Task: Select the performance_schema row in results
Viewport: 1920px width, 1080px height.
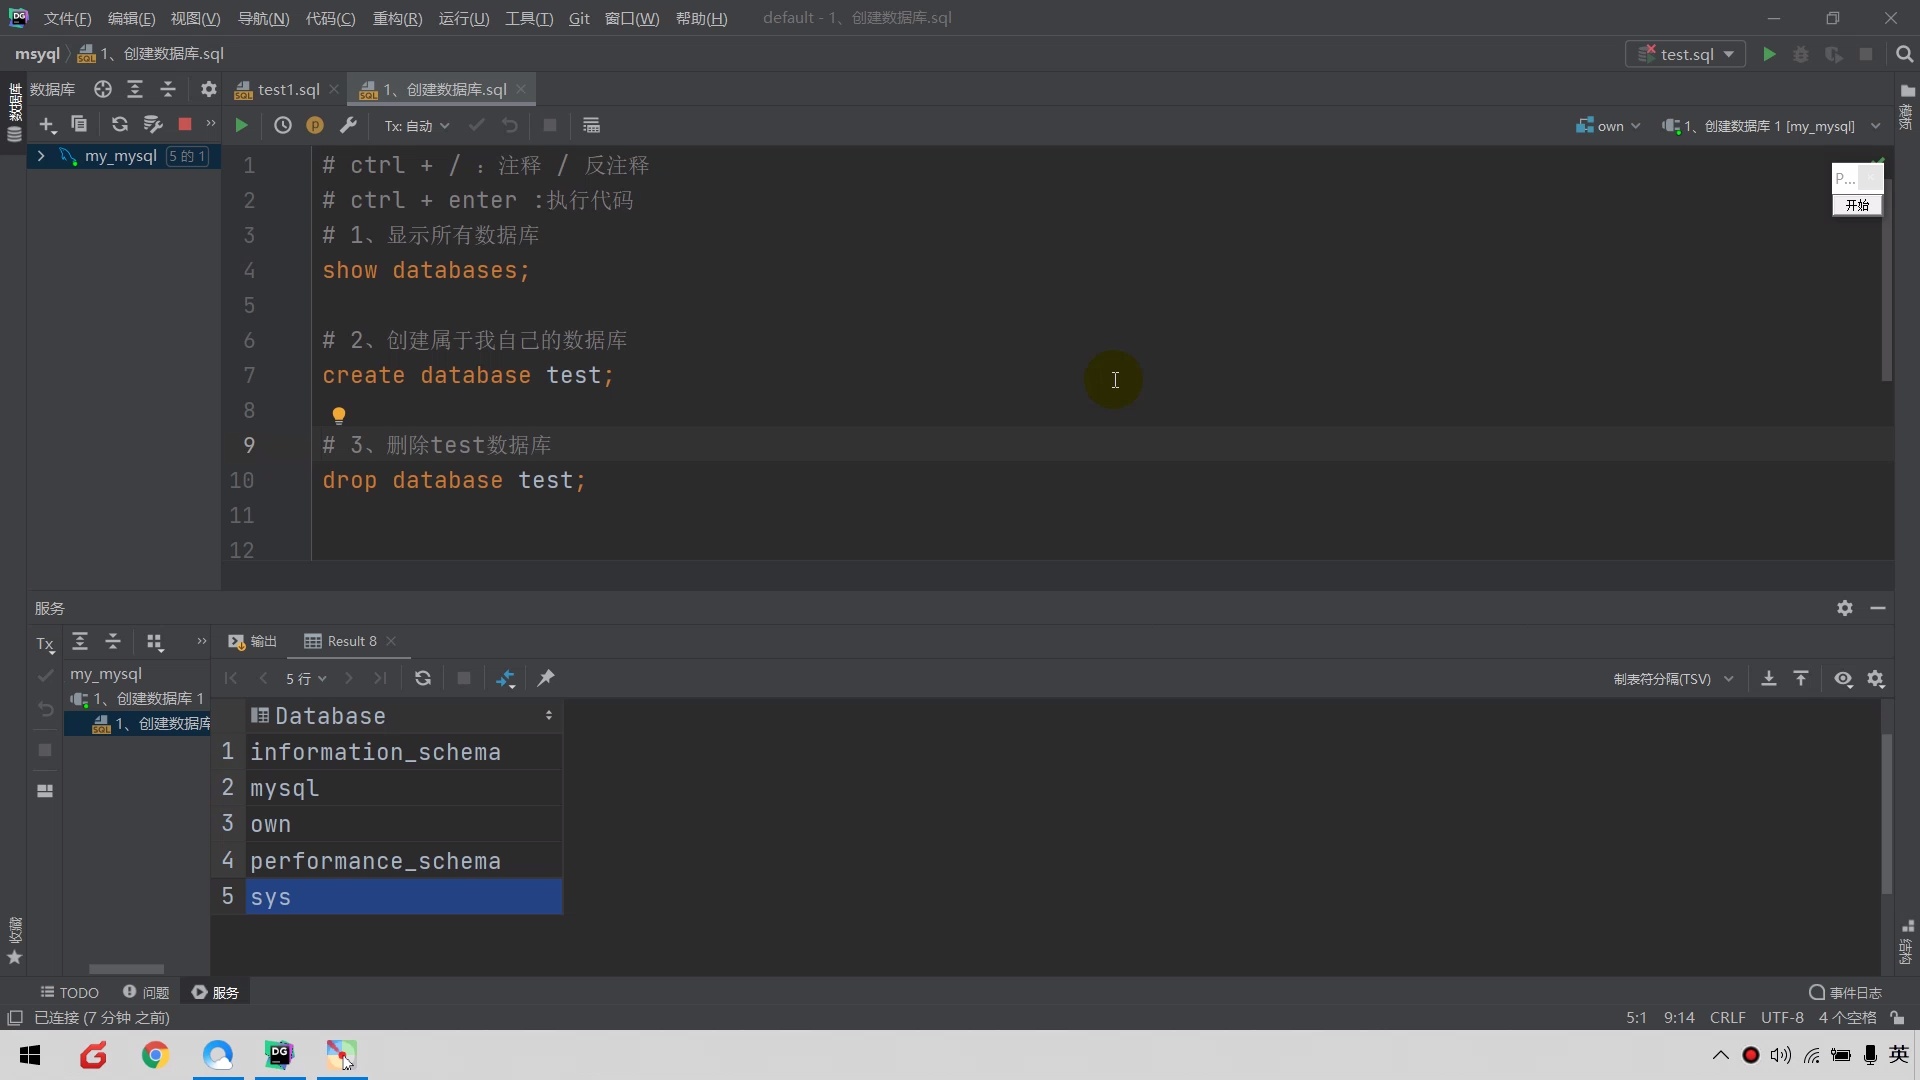Action: (377, 860)
